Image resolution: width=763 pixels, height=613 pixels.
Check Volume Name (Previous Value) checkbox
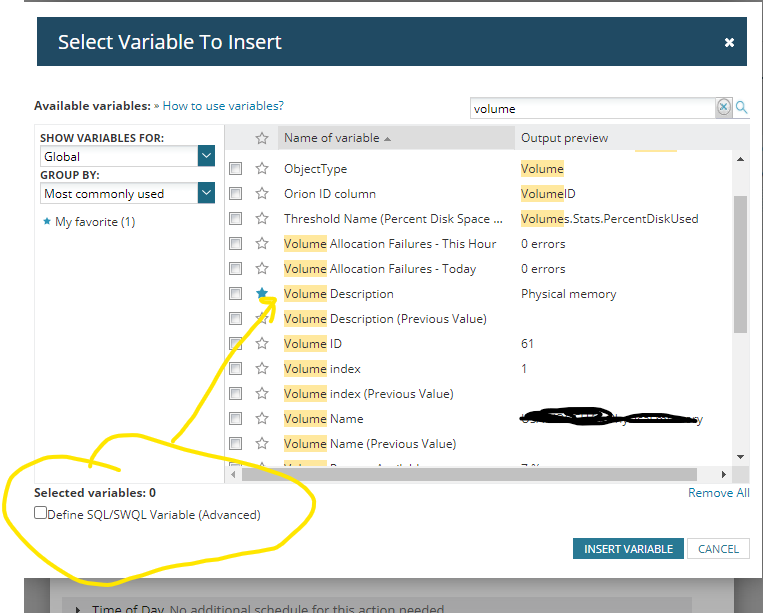pyautogui.click(x=236, y=444)
